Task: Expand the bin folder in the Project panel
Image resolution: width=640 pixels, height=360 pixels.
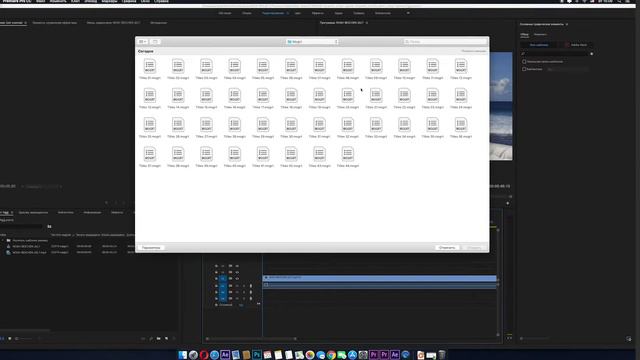Action: (x=3, y=240)
